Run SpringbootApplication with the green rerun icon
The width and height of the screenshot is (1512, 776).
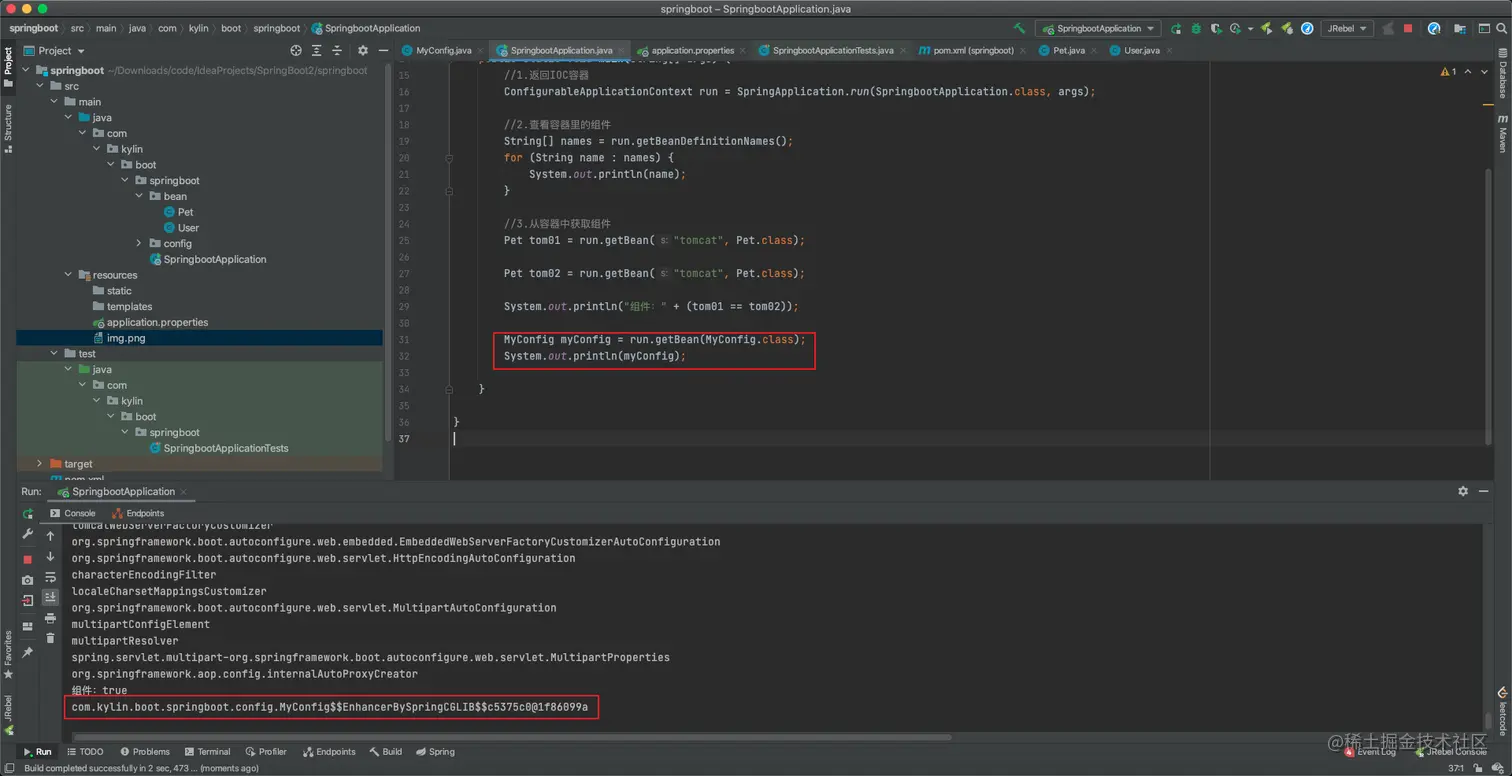1176,29
